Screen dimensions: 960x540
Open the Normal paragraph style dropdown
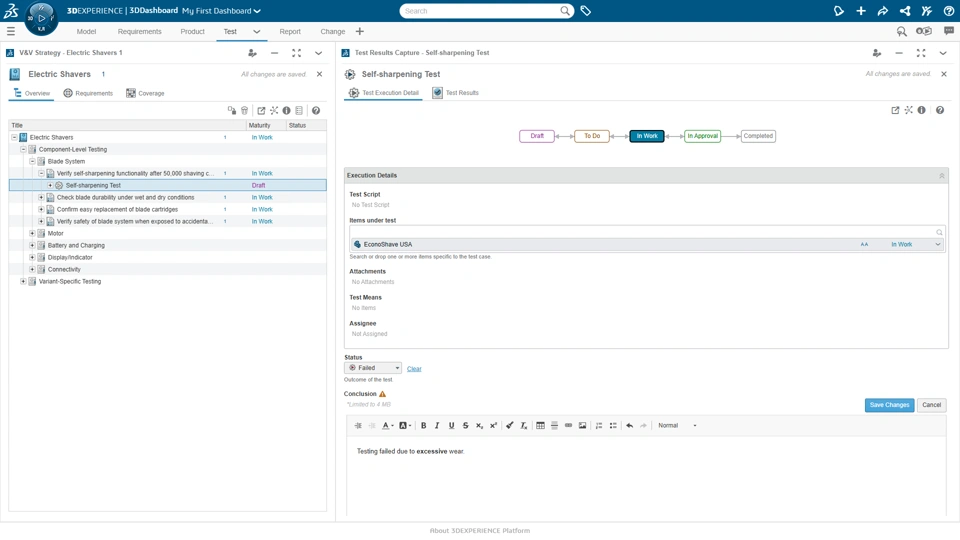click(x=677, y=426)
